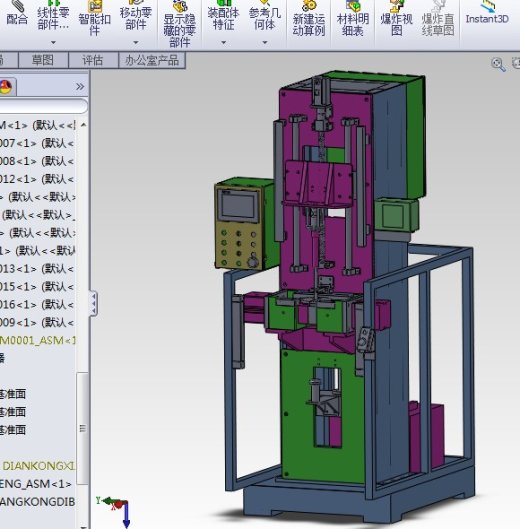Select the 智能扣件 Smart Fasteners tool
520x529 pixels.
pyautogui.click(x=94, y=19)
